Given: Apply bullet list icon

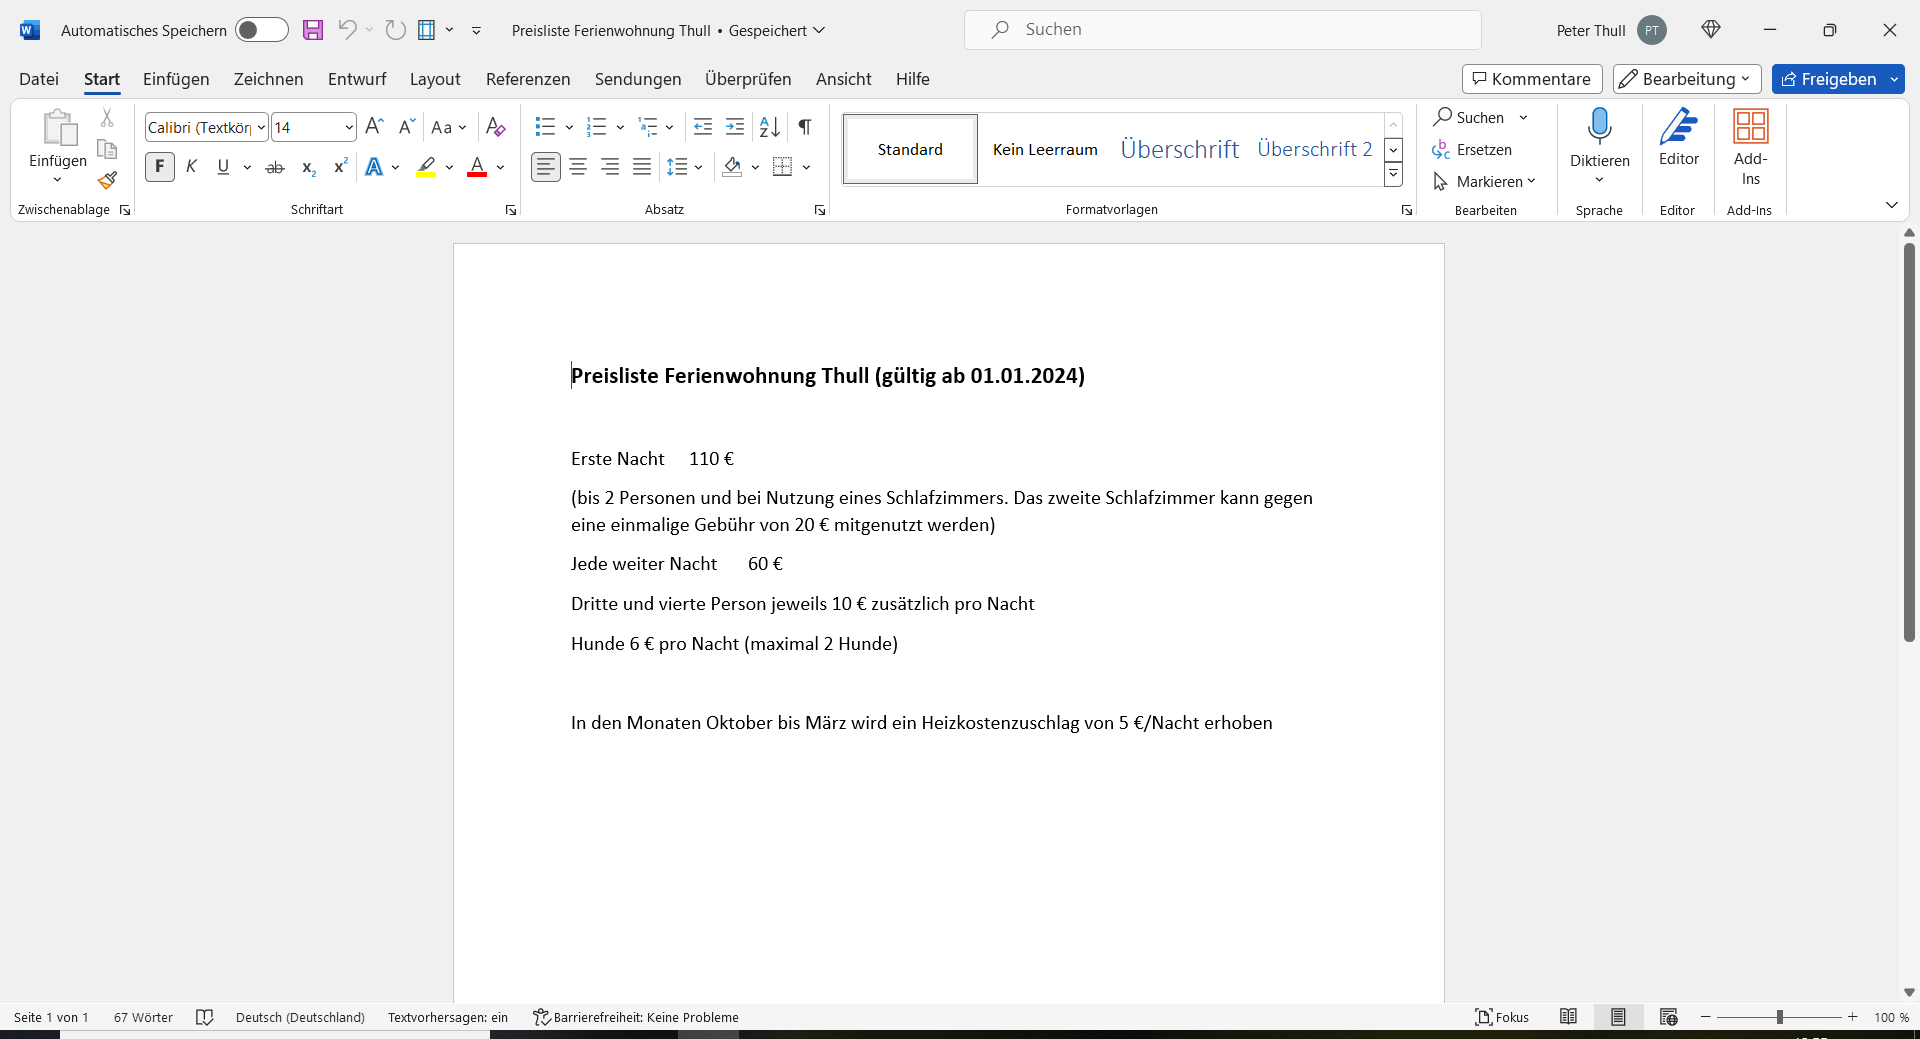Looking at the screenshot, I should (x=545, y=127).
